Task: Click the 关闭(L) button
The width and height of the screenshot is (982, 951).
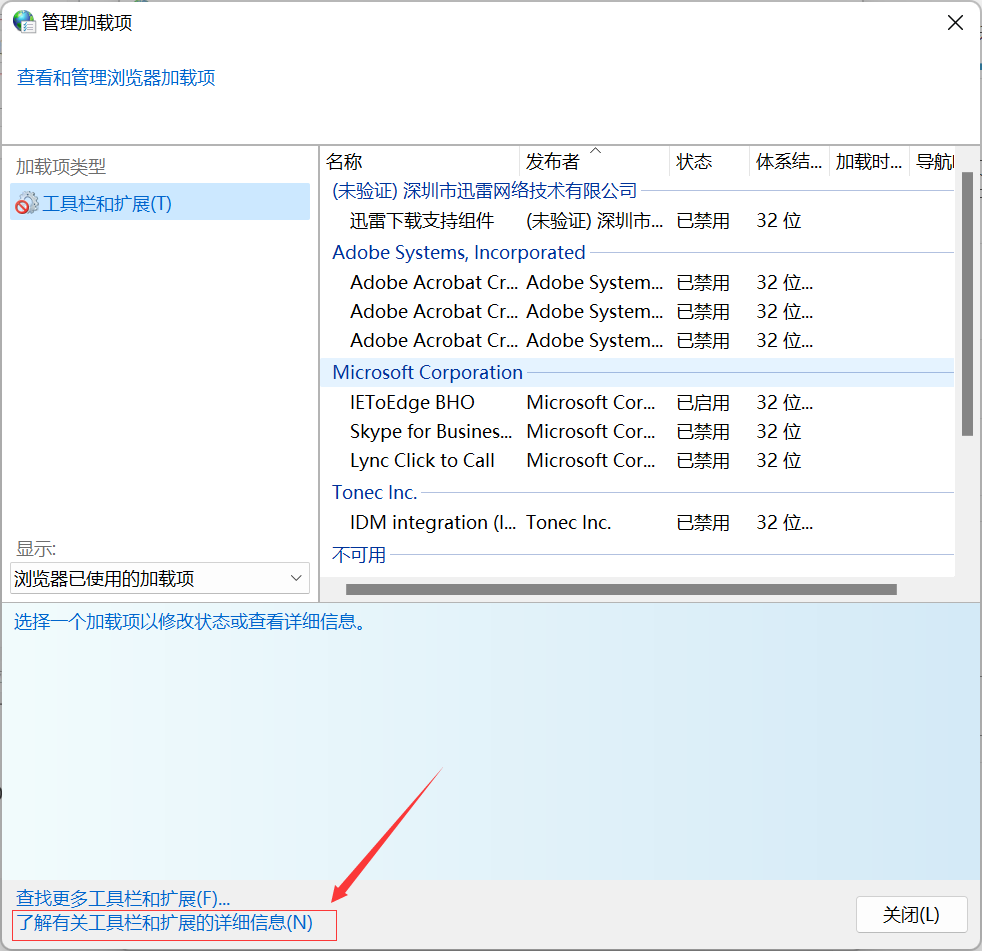Action: pyautogui.click(x=911, y=915)
